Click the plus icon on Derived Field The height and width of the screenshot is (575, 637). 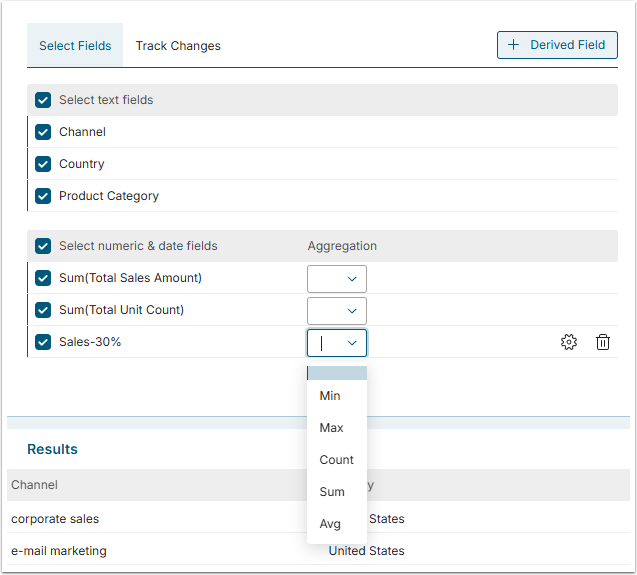click(514, 45)
